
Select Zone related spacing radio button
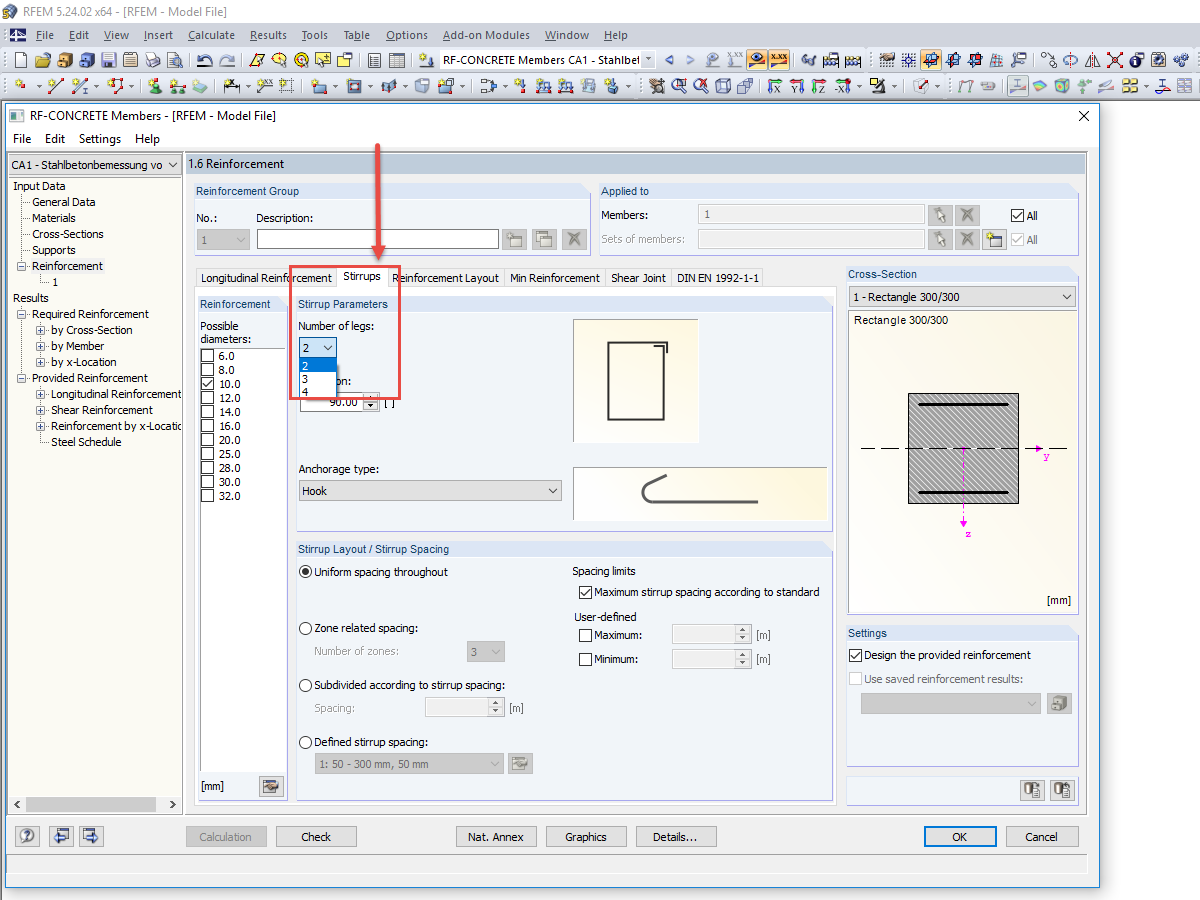[306, 629]
